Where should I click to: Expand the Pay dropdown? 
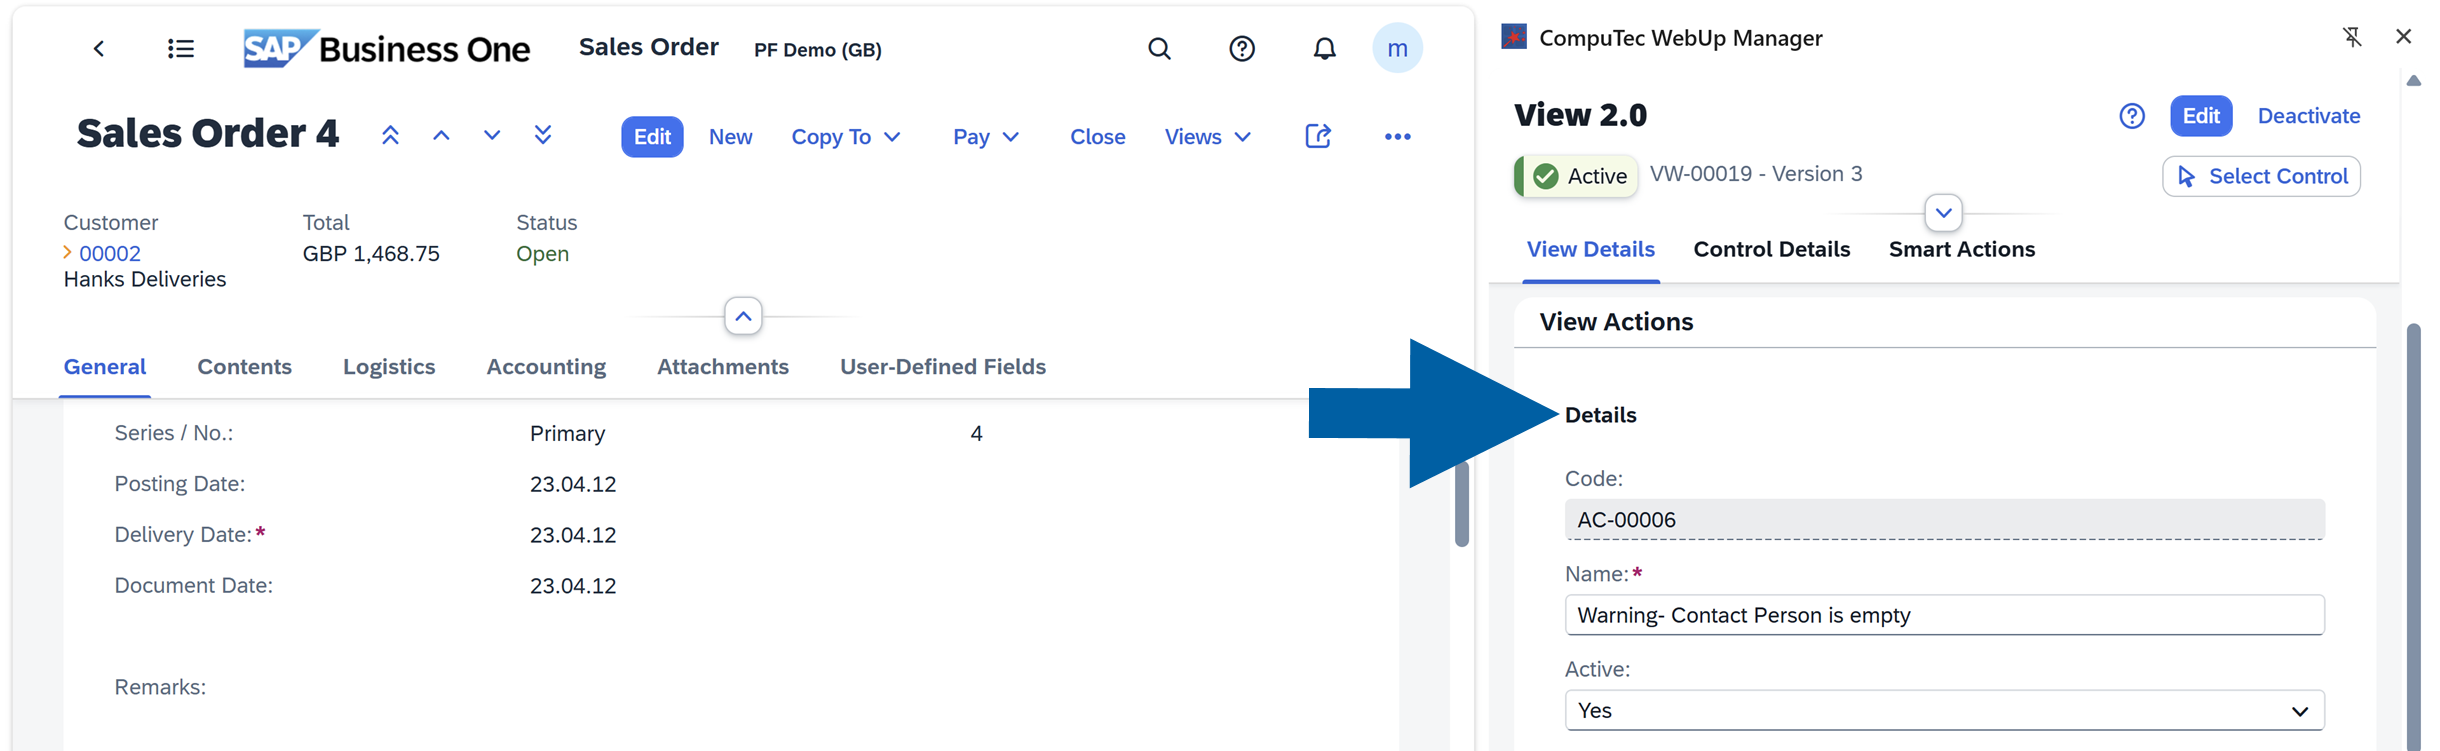tap(986, 137)
